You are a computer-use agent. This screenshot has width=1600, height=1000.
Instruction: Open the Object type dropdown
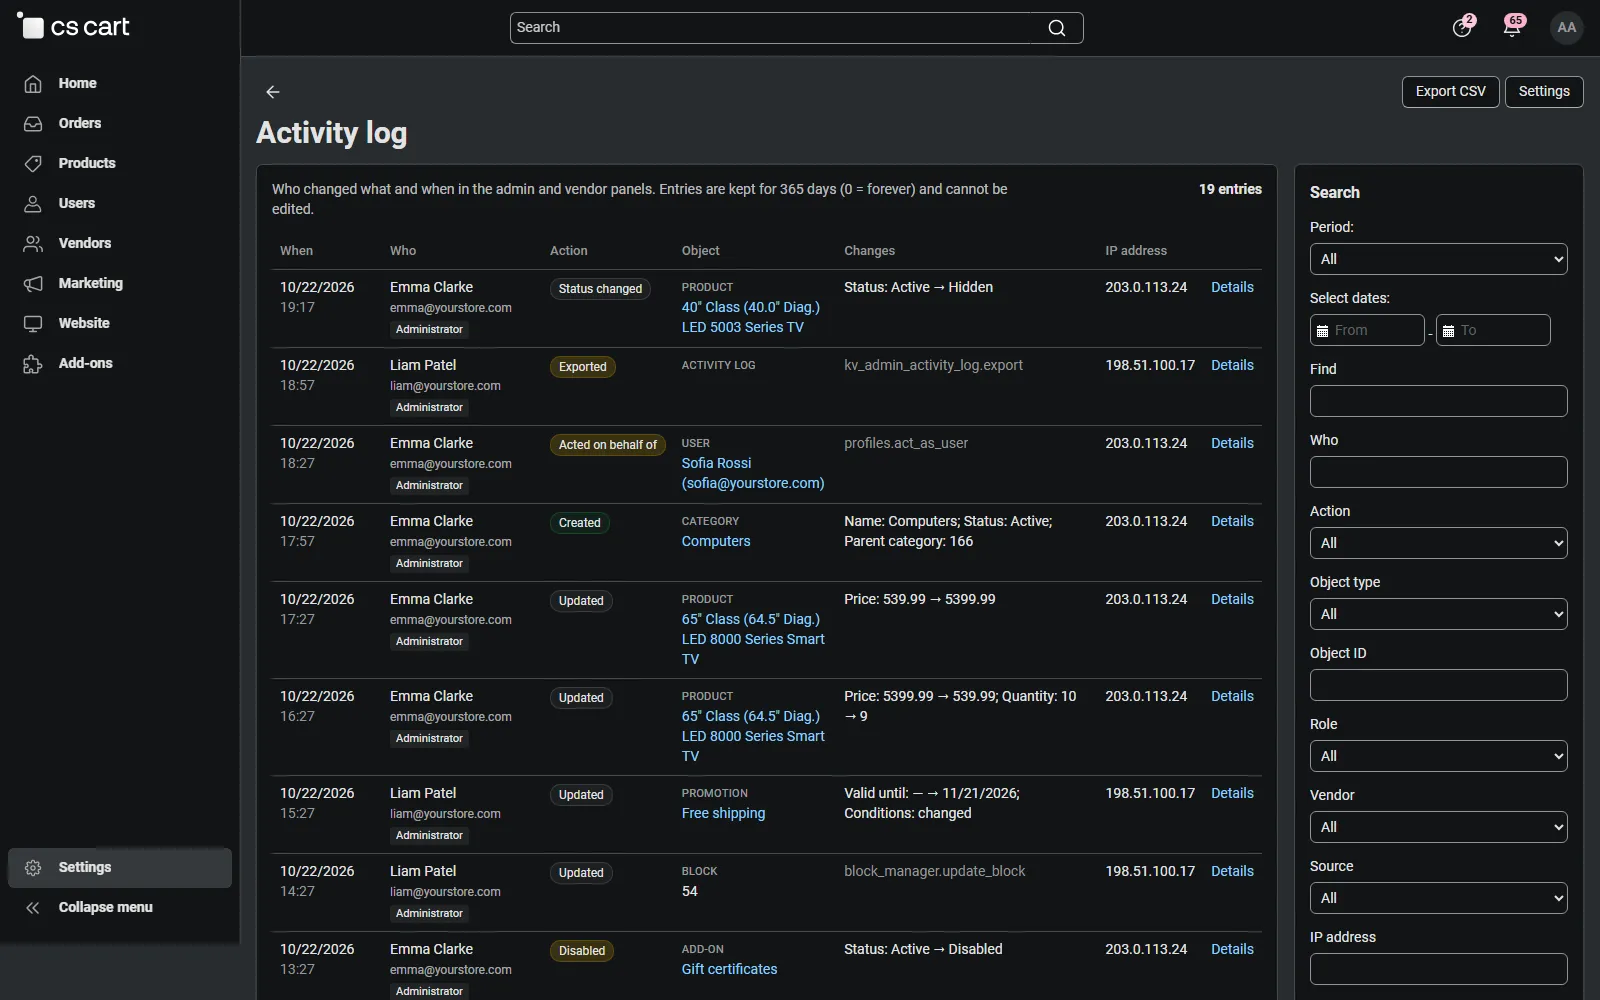point(1438,614)
